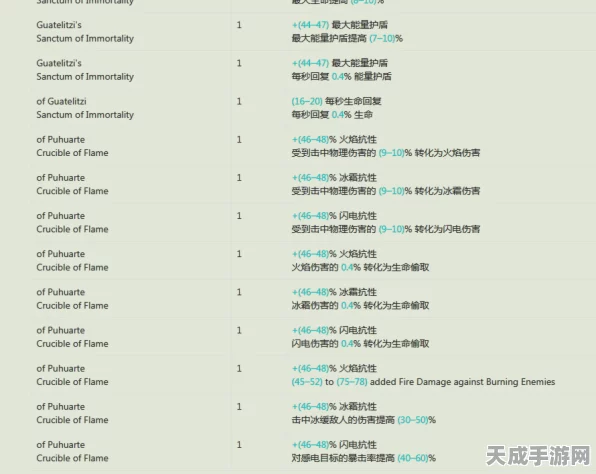The width and height of the screenshot is (596, 474).
Task: Click the line ending "转化为冰霜伤害"
Action: [386, 191]
